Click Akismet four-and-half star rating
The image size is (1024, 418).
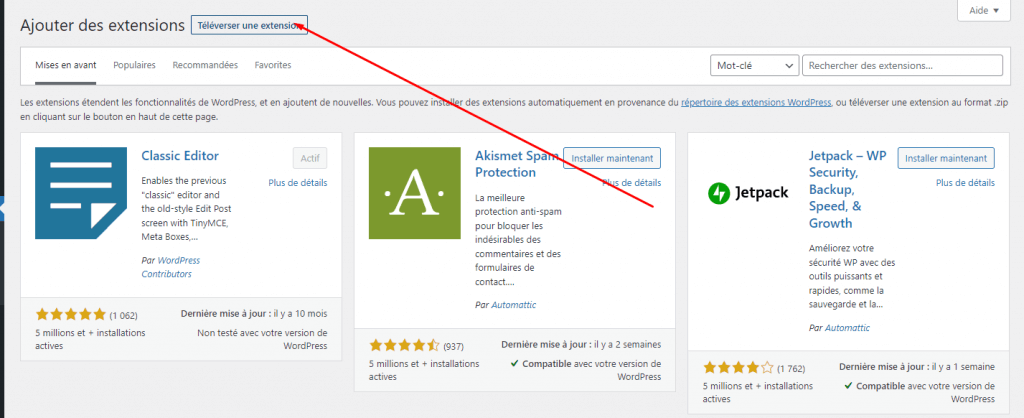tap(405, 345)
